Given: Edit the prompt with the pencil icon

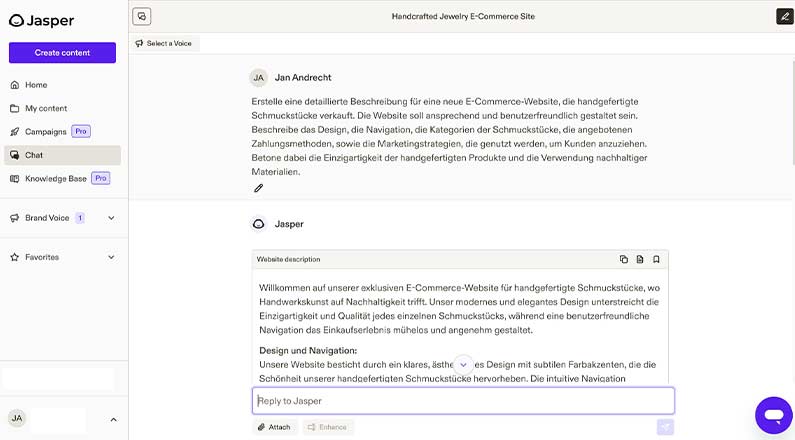Looking at the screenshot, I should coord(259,188).
